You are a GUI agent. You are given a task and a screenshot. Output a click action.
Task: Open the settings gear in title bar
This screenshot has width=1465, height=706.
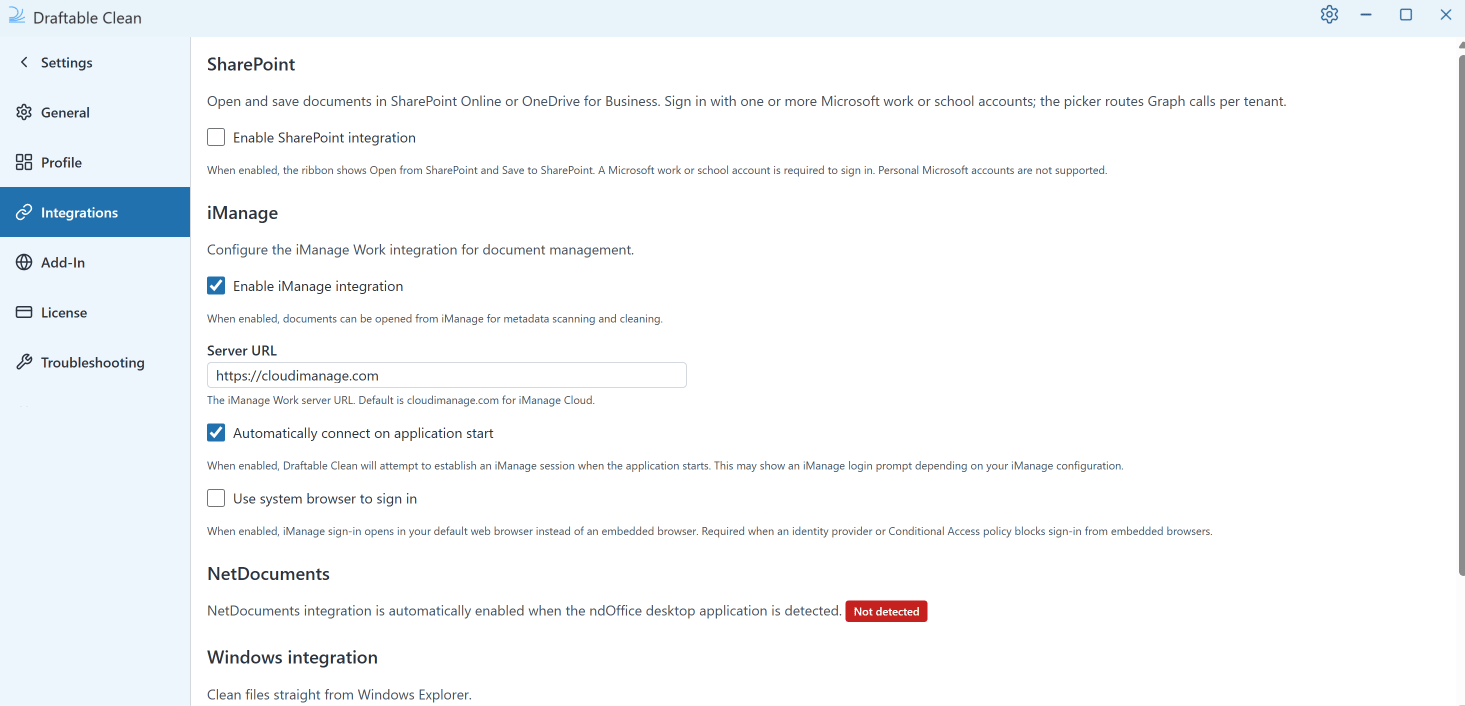tap(1329, 14)
